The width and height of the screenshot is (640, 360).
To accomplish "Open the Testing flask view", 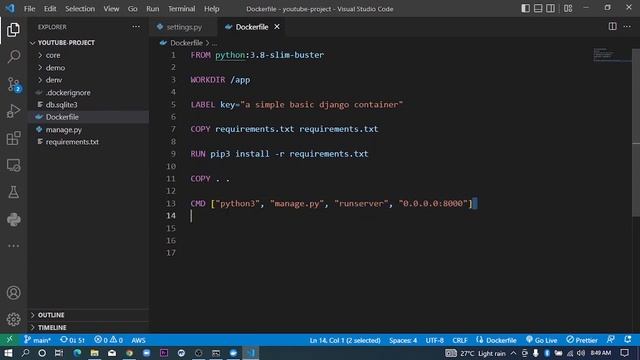I will coord(13,192).
